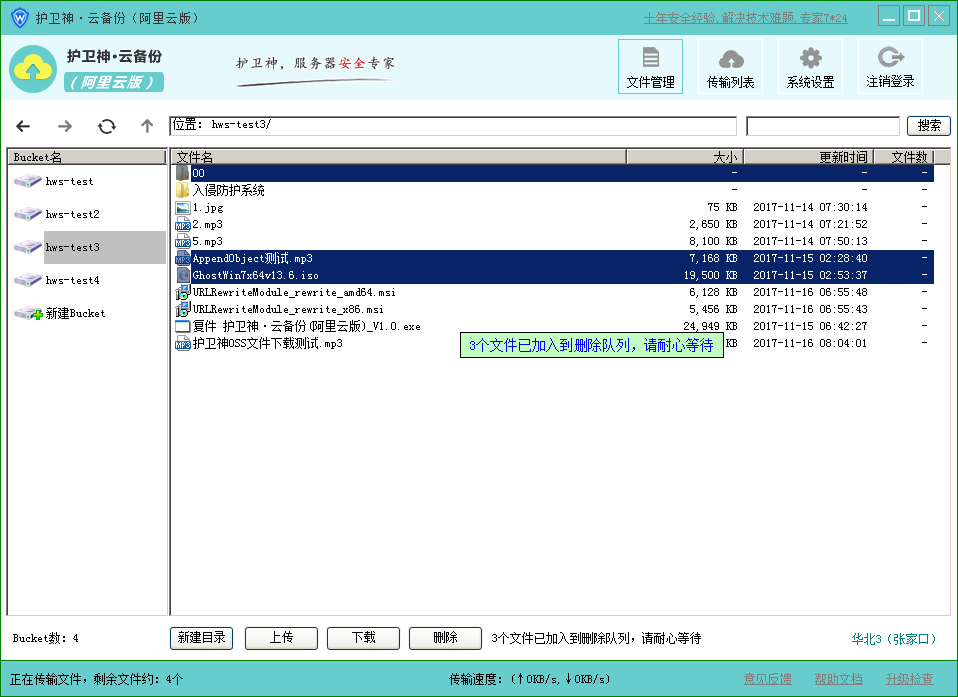Click the exe file window icon
958x697 pixels.
click(182, 326)
